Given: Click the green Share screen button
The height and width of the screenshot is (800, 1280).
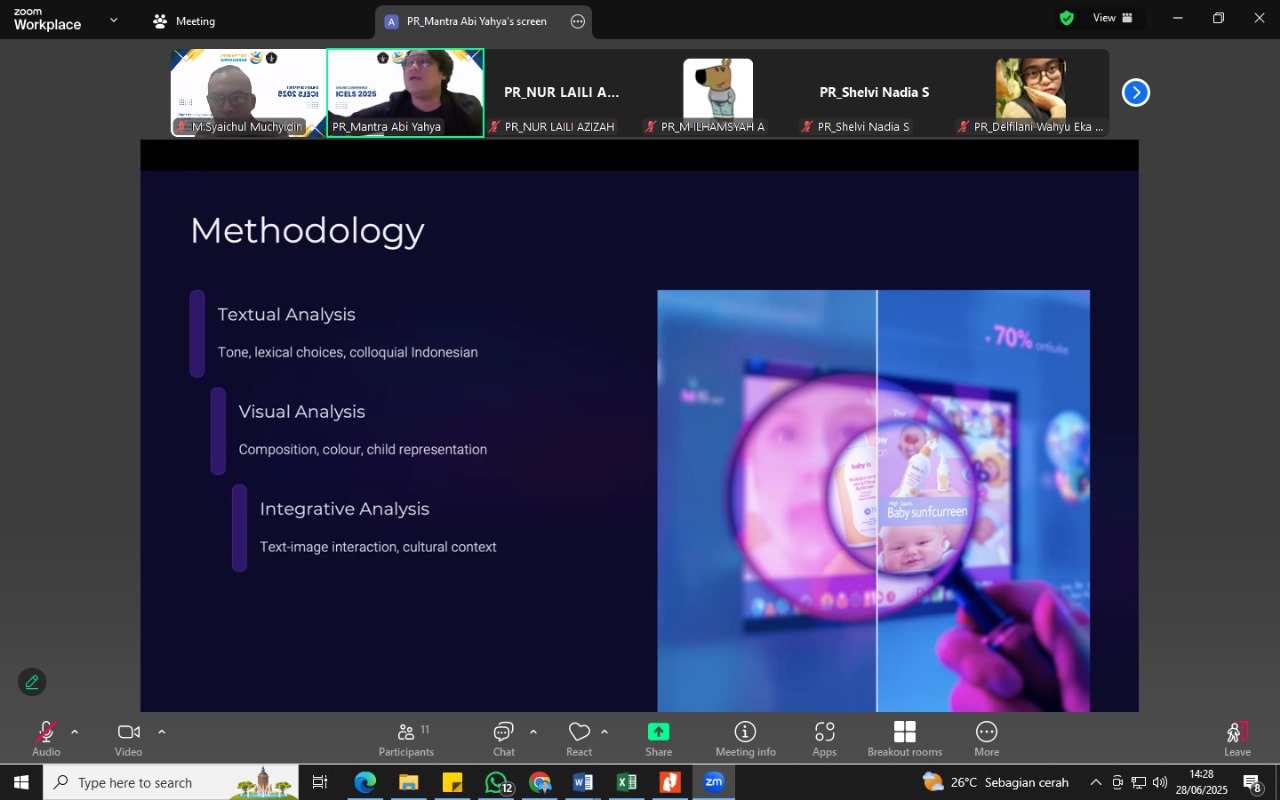Looking at the screenshot, I should click(658, 739).
